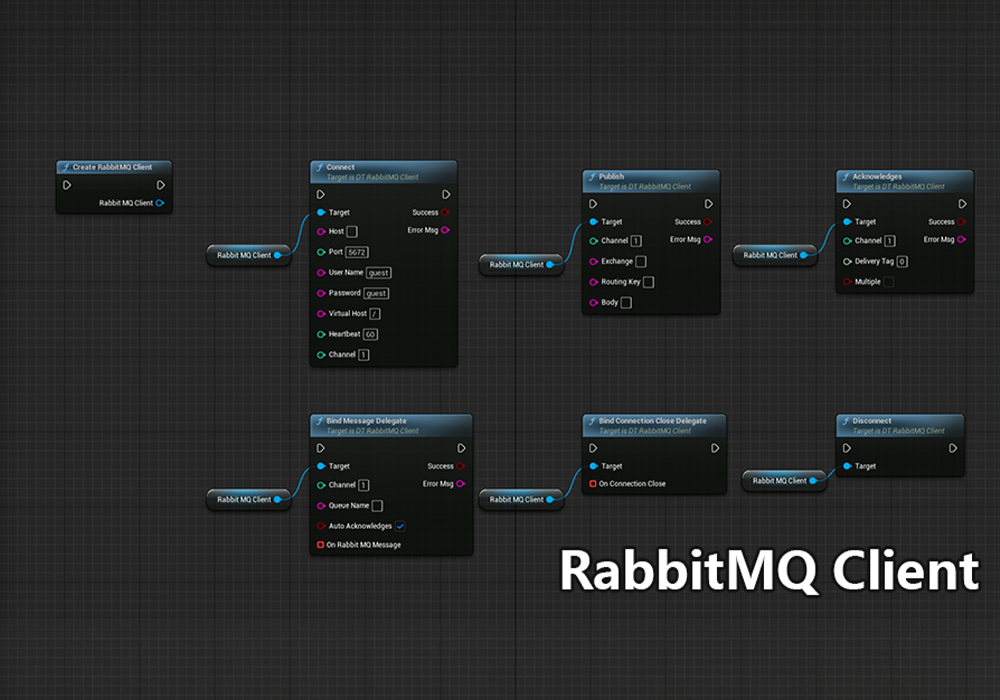Click the Connect node's function icon
Screen dimensions: 1000x700
(318, 167)
